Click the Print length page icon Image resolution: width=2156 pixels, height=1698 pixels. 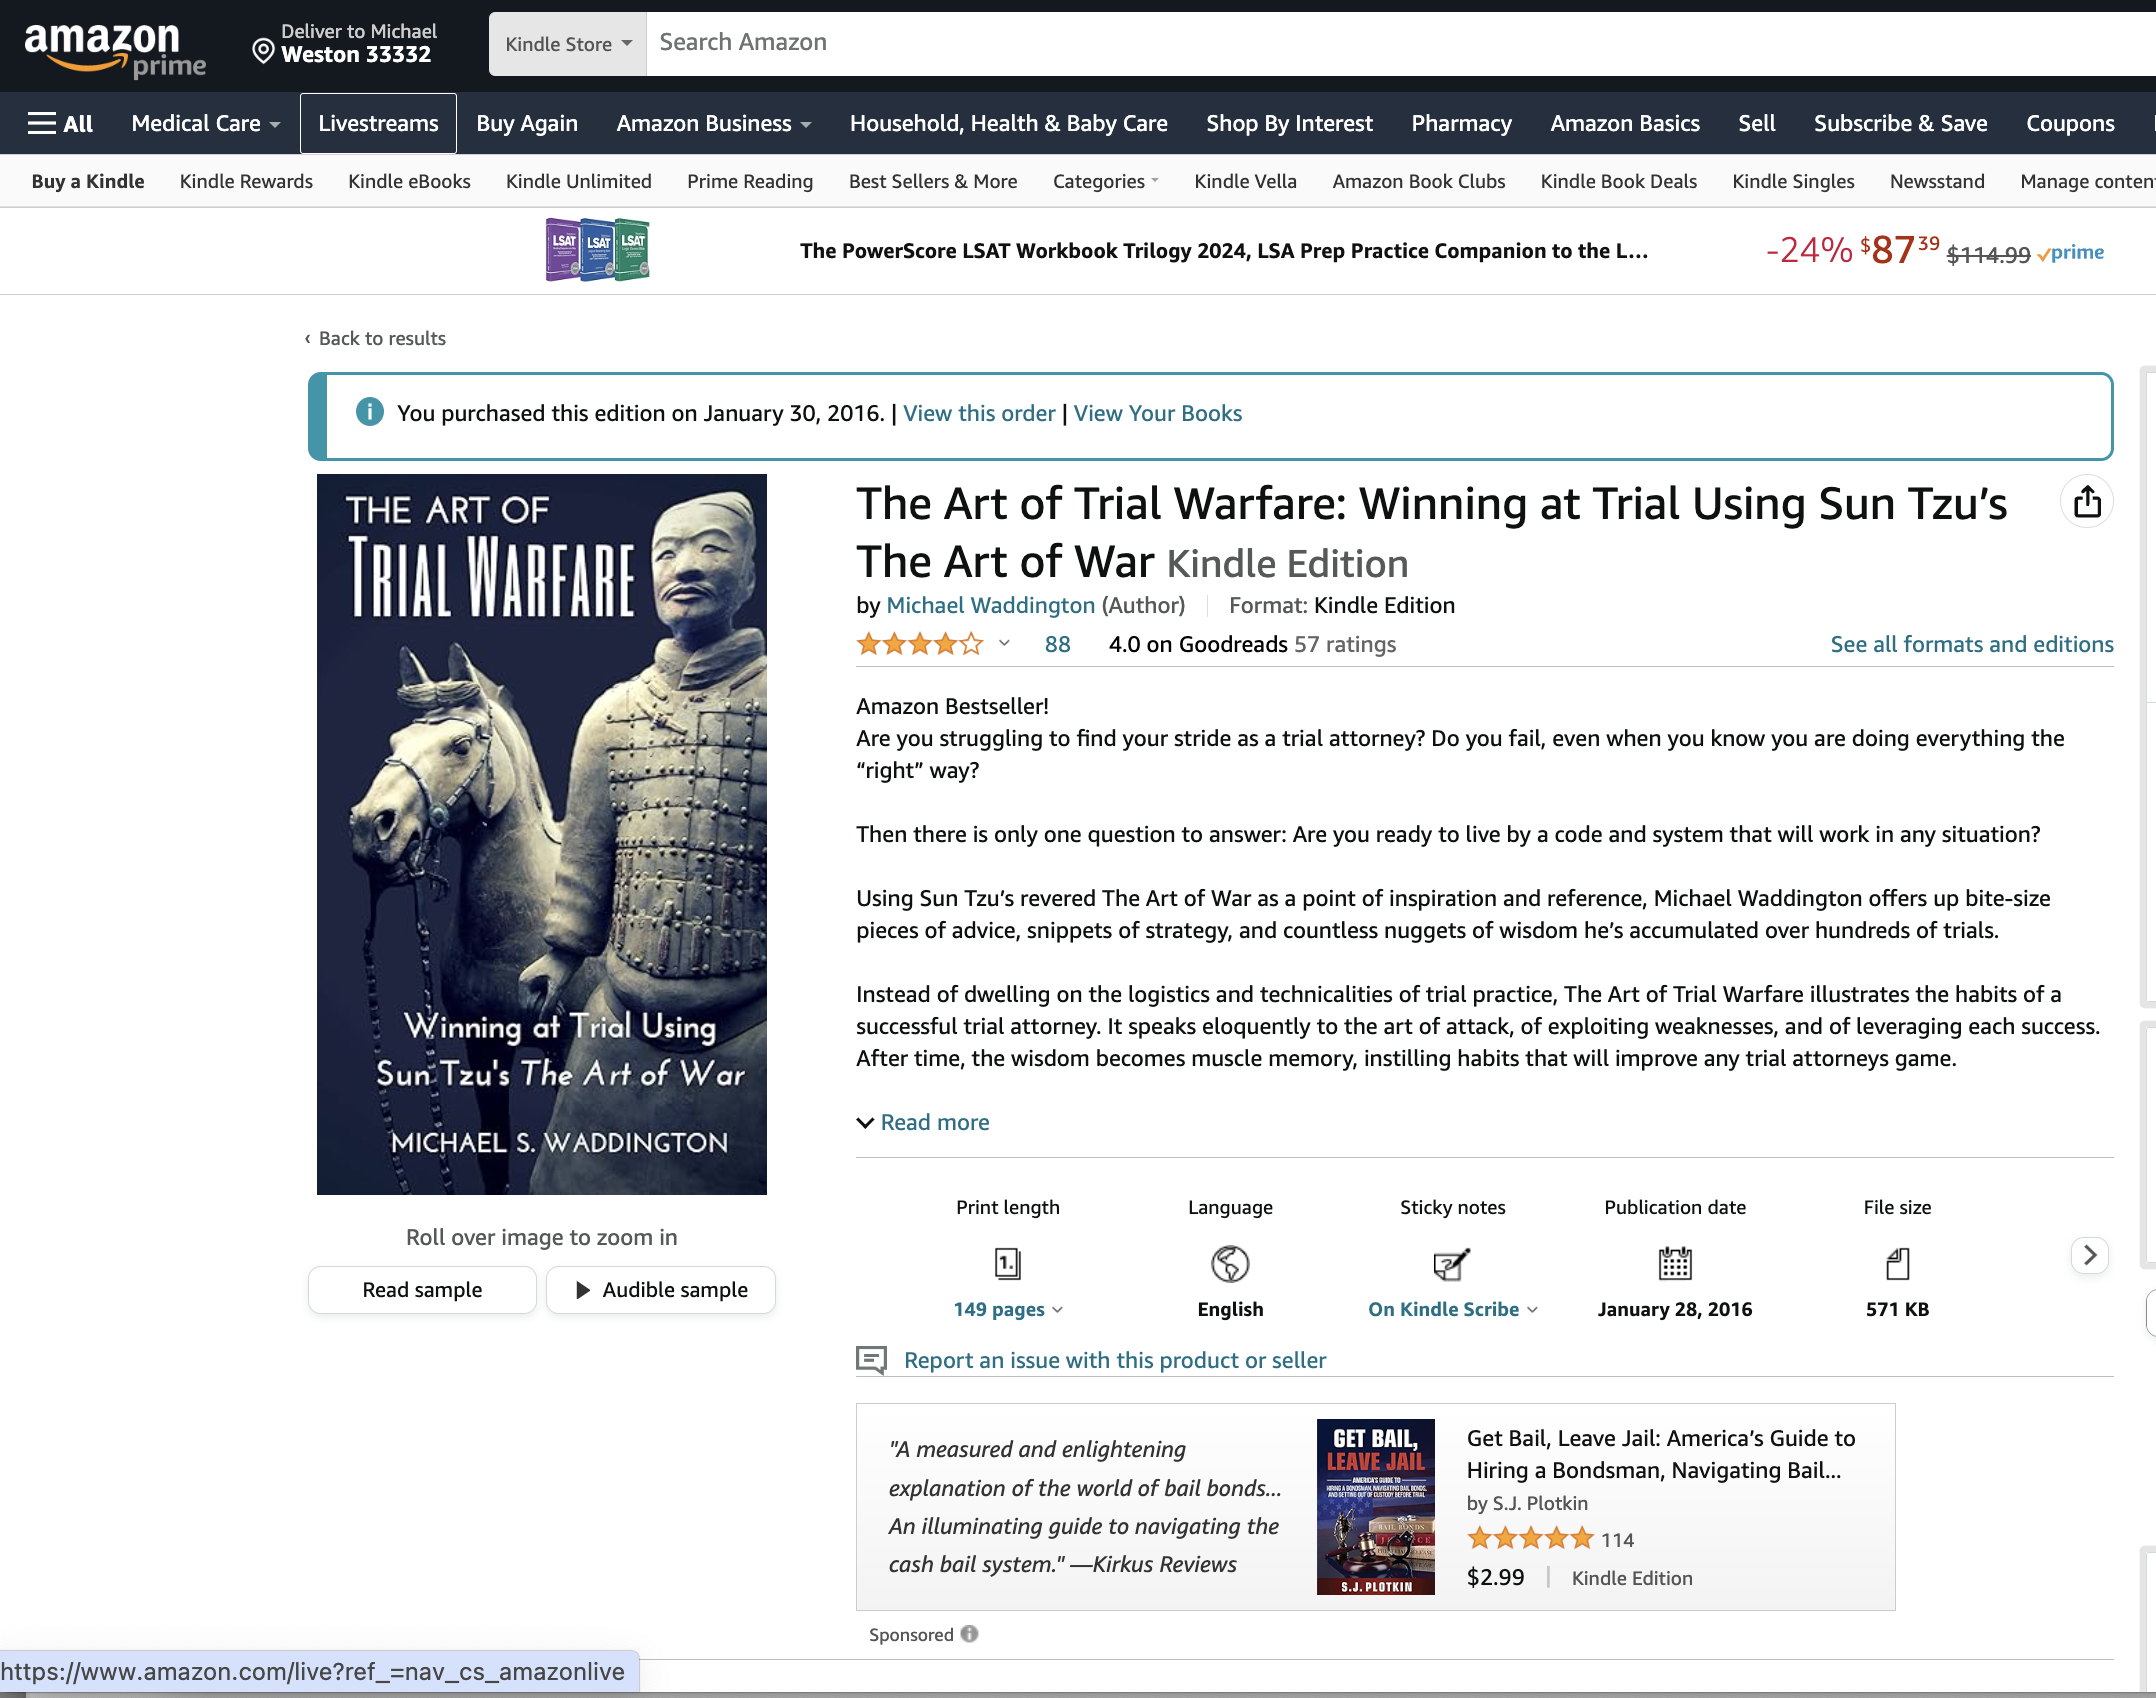coord(1008,1264)
